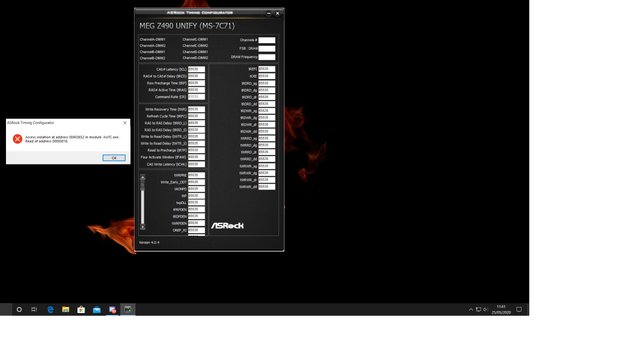The width and height of the screenshot is (640, 360).
Task: Click the taskbar app icon left of Timing Configurator
Action: pyautogui.click(x=112, y=309)
